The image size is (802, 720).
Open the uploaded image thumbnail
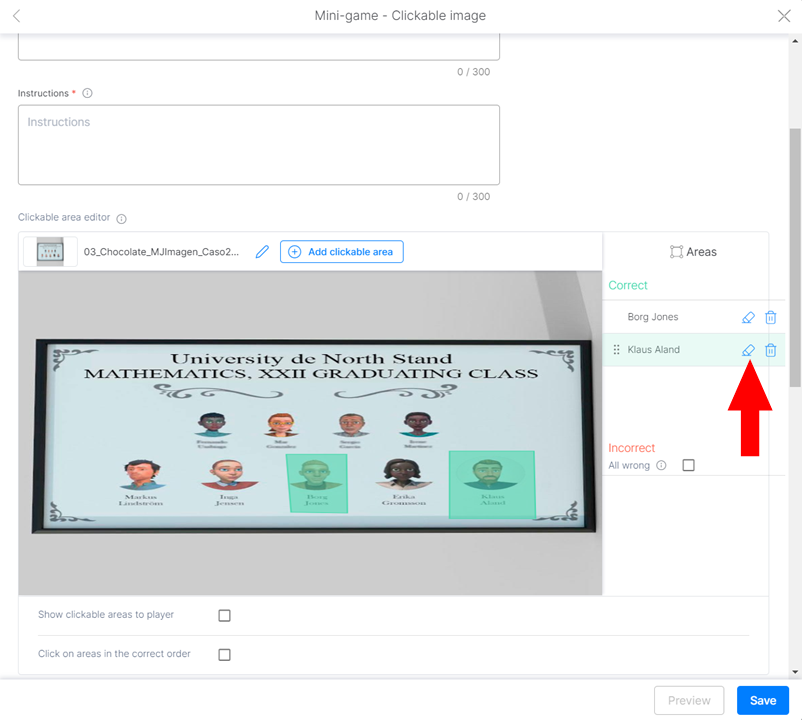coord(50,252)
